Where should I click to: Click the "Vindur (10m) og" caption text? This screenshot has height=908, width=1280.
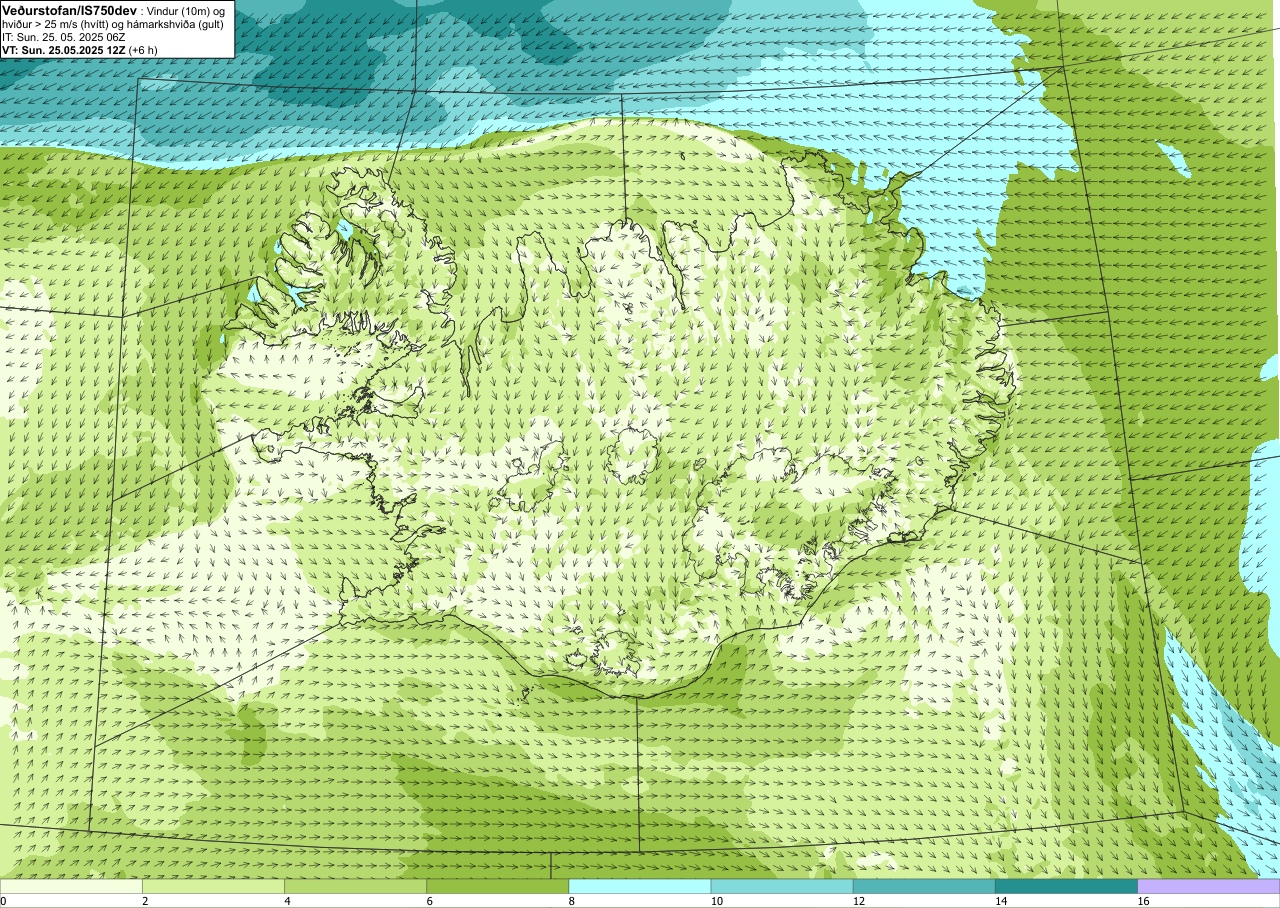coord(188,10)
